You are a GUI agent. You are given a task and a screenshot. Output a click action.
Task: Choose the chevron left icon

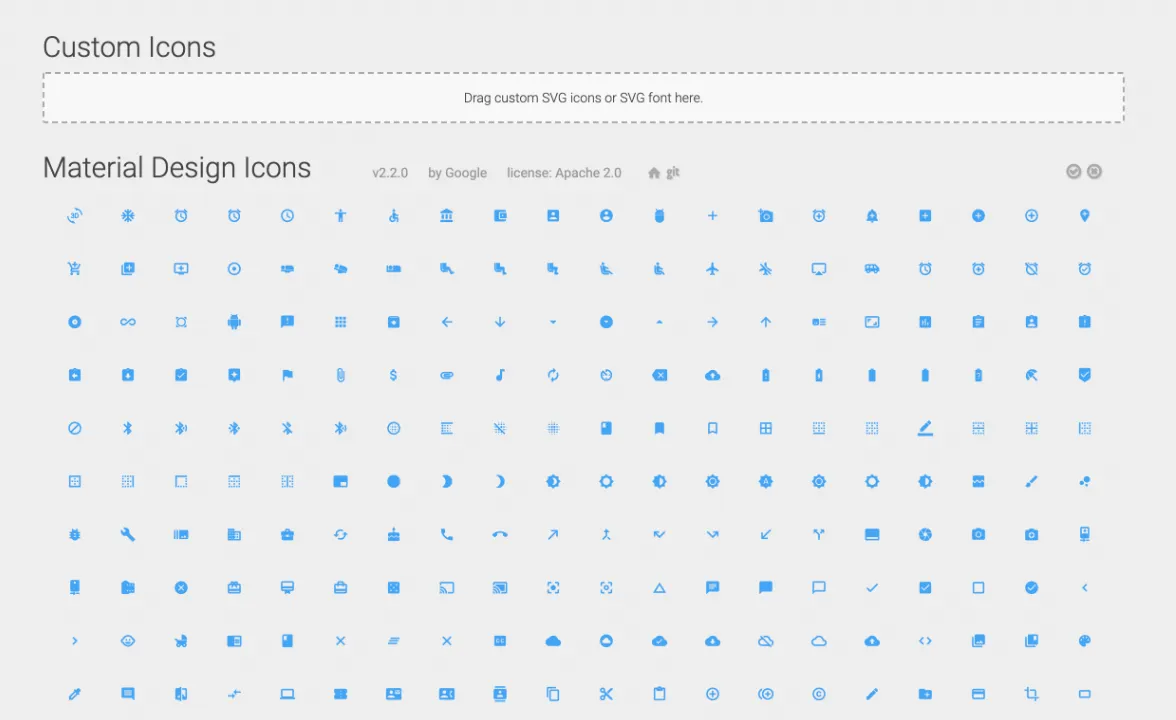pyautogui.click(x=1084, y=587)
